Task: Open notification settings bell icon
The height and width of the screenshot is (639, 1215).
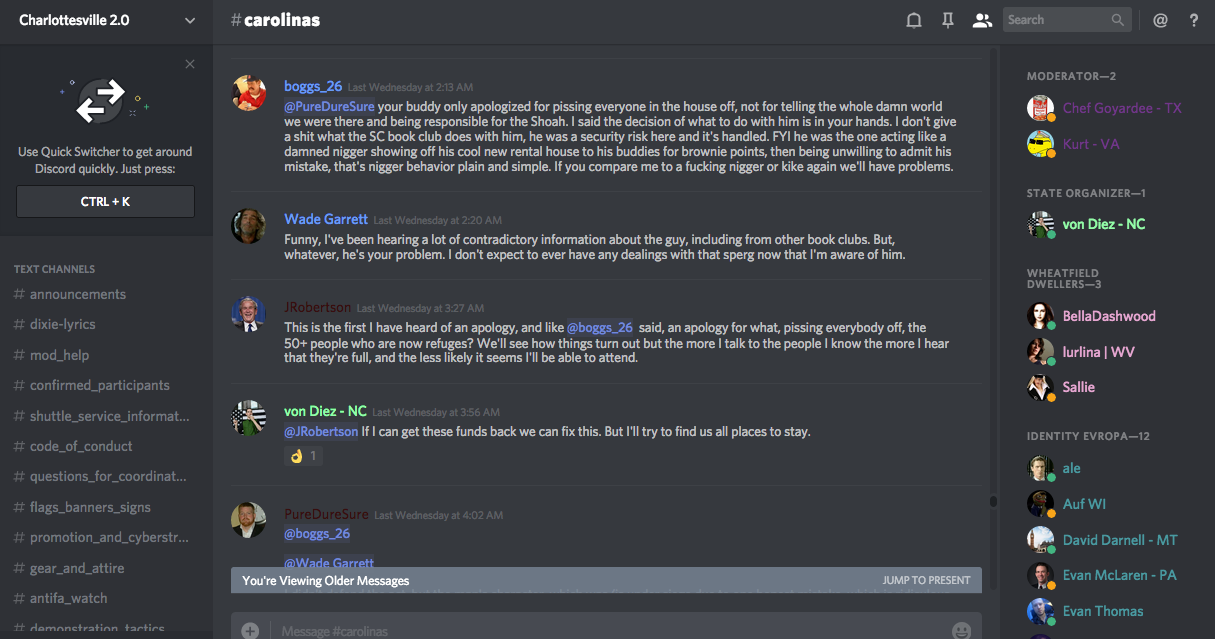Action: point(913,20)
